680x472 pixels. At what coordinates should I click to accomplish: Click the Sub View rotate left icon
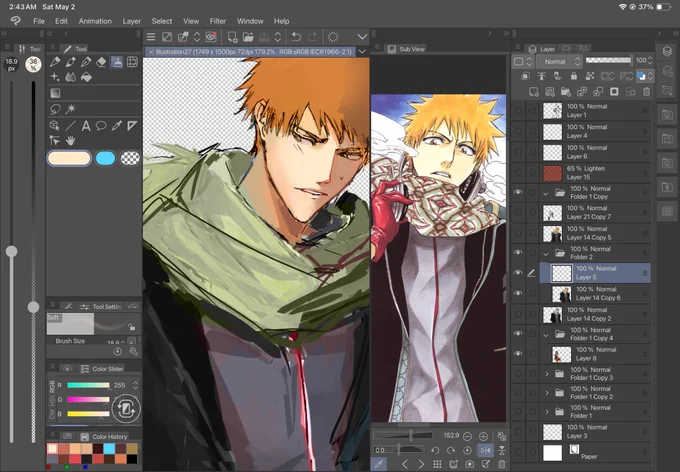click(x=435, y=450)
